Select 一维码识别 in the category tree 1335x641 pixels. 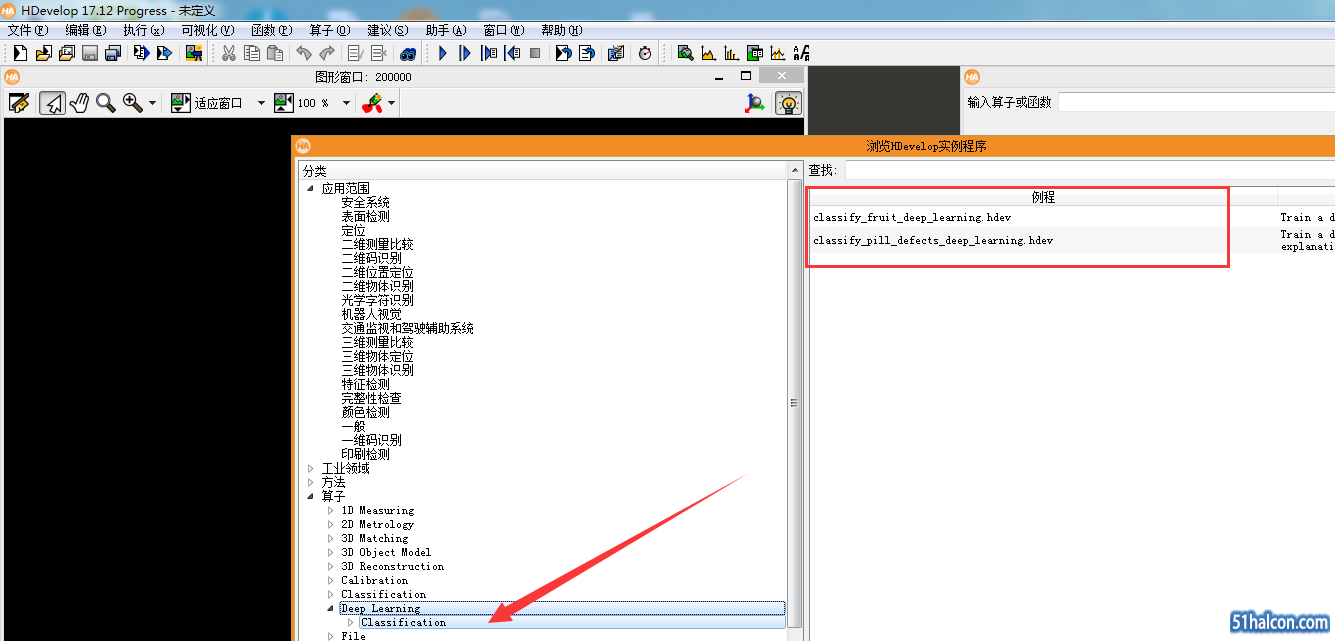click(371, 440)
